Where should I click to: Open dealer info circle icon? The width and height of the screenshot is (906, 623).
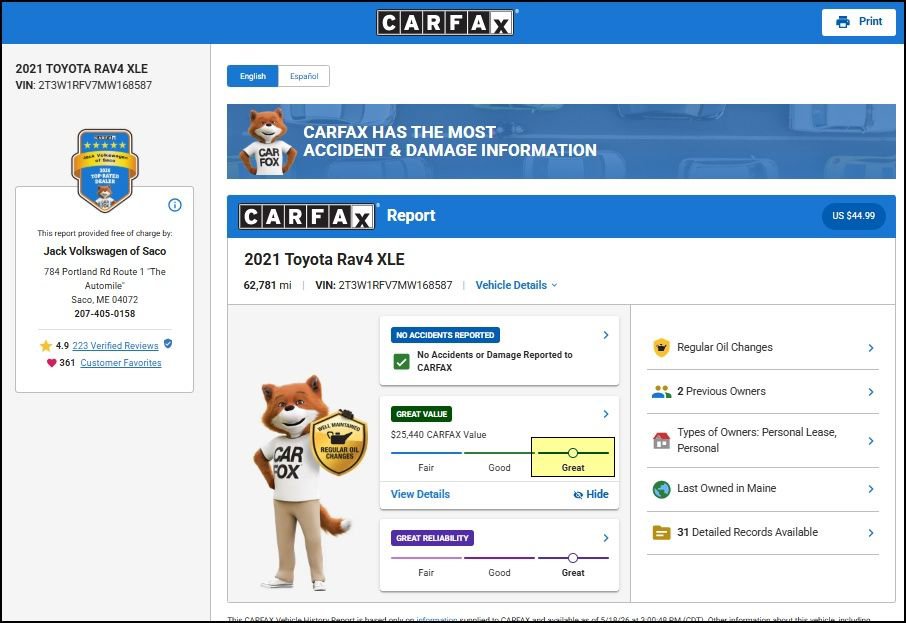(x=174, y=205)
